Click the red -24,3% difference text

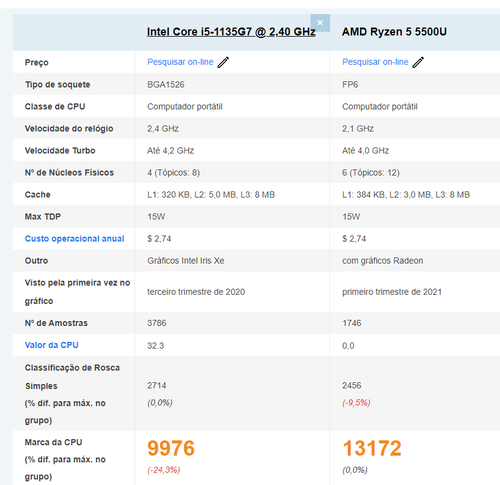164,470
